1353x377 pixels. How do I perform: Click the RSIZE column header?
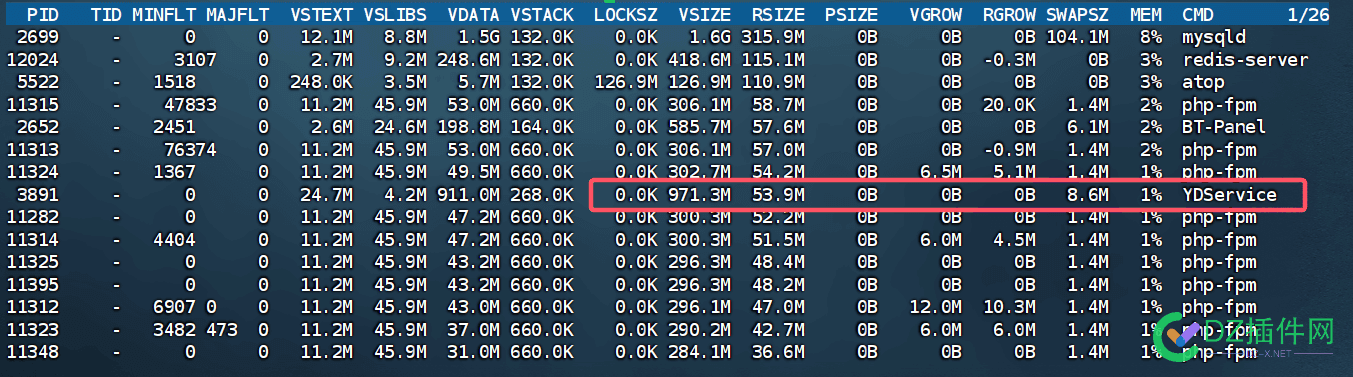pos(778,15)
